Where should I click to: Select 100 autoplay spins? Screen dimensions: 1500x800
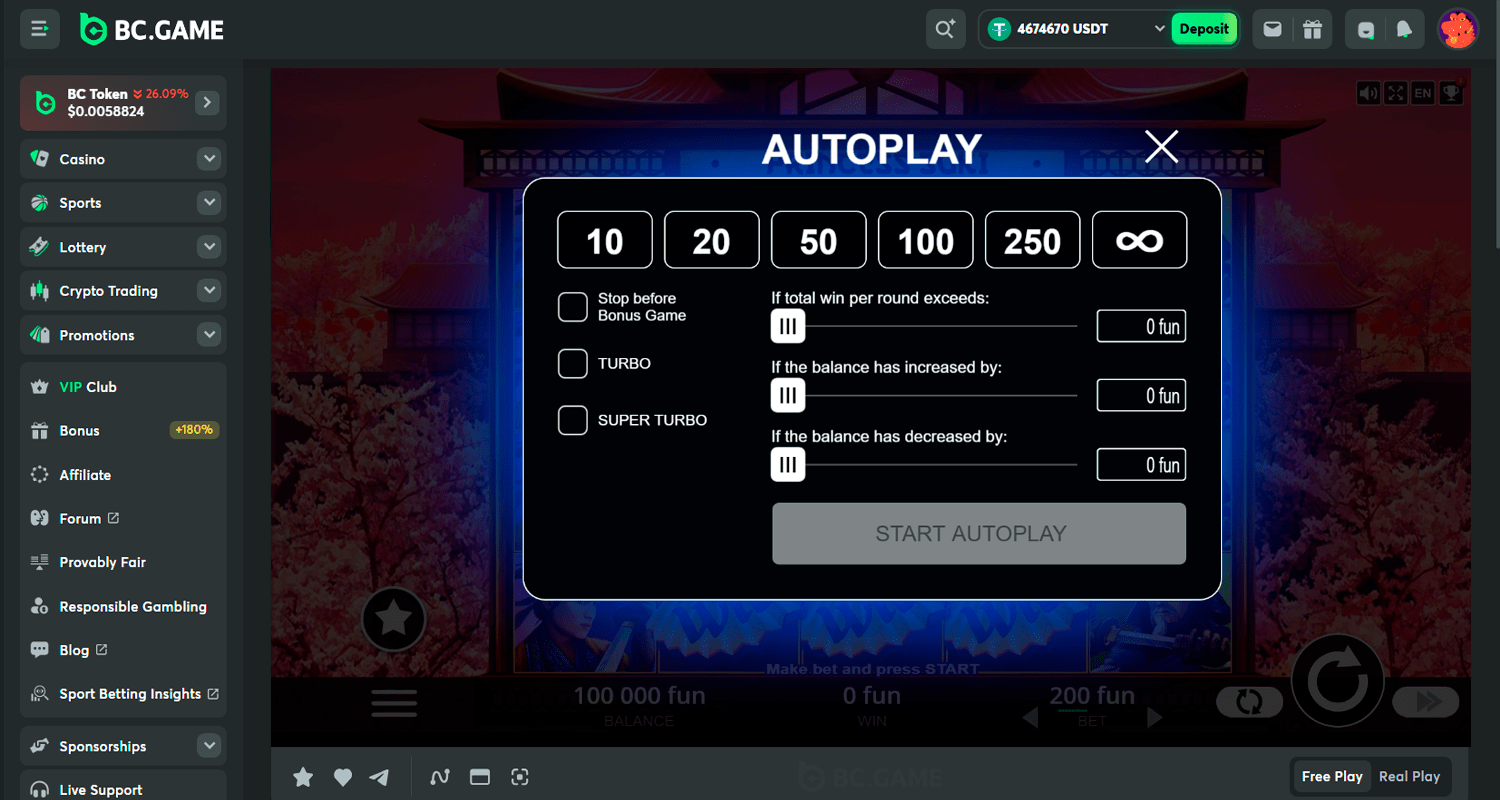[x=926, y=240]
